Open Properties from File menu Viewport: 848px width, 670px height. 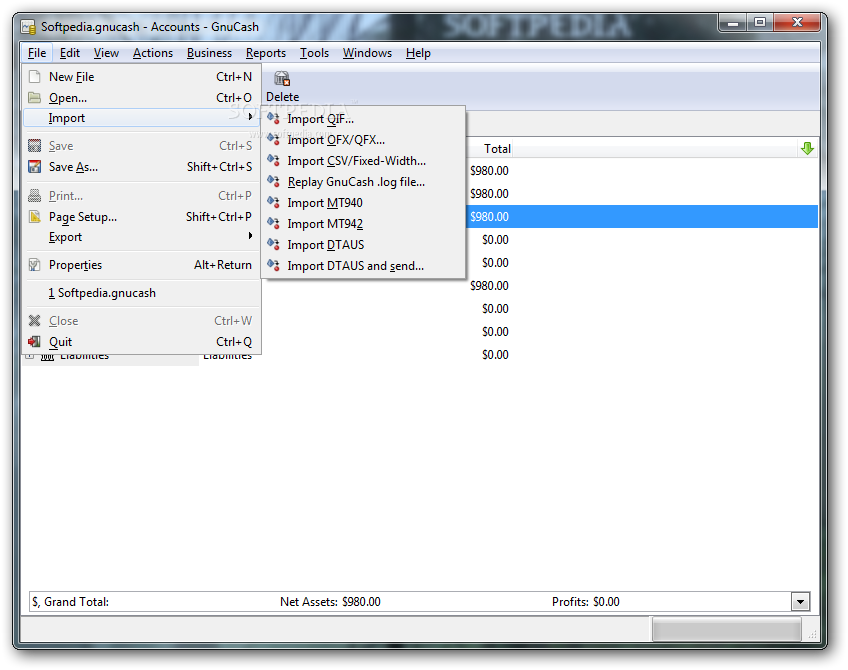coord(142,265)
